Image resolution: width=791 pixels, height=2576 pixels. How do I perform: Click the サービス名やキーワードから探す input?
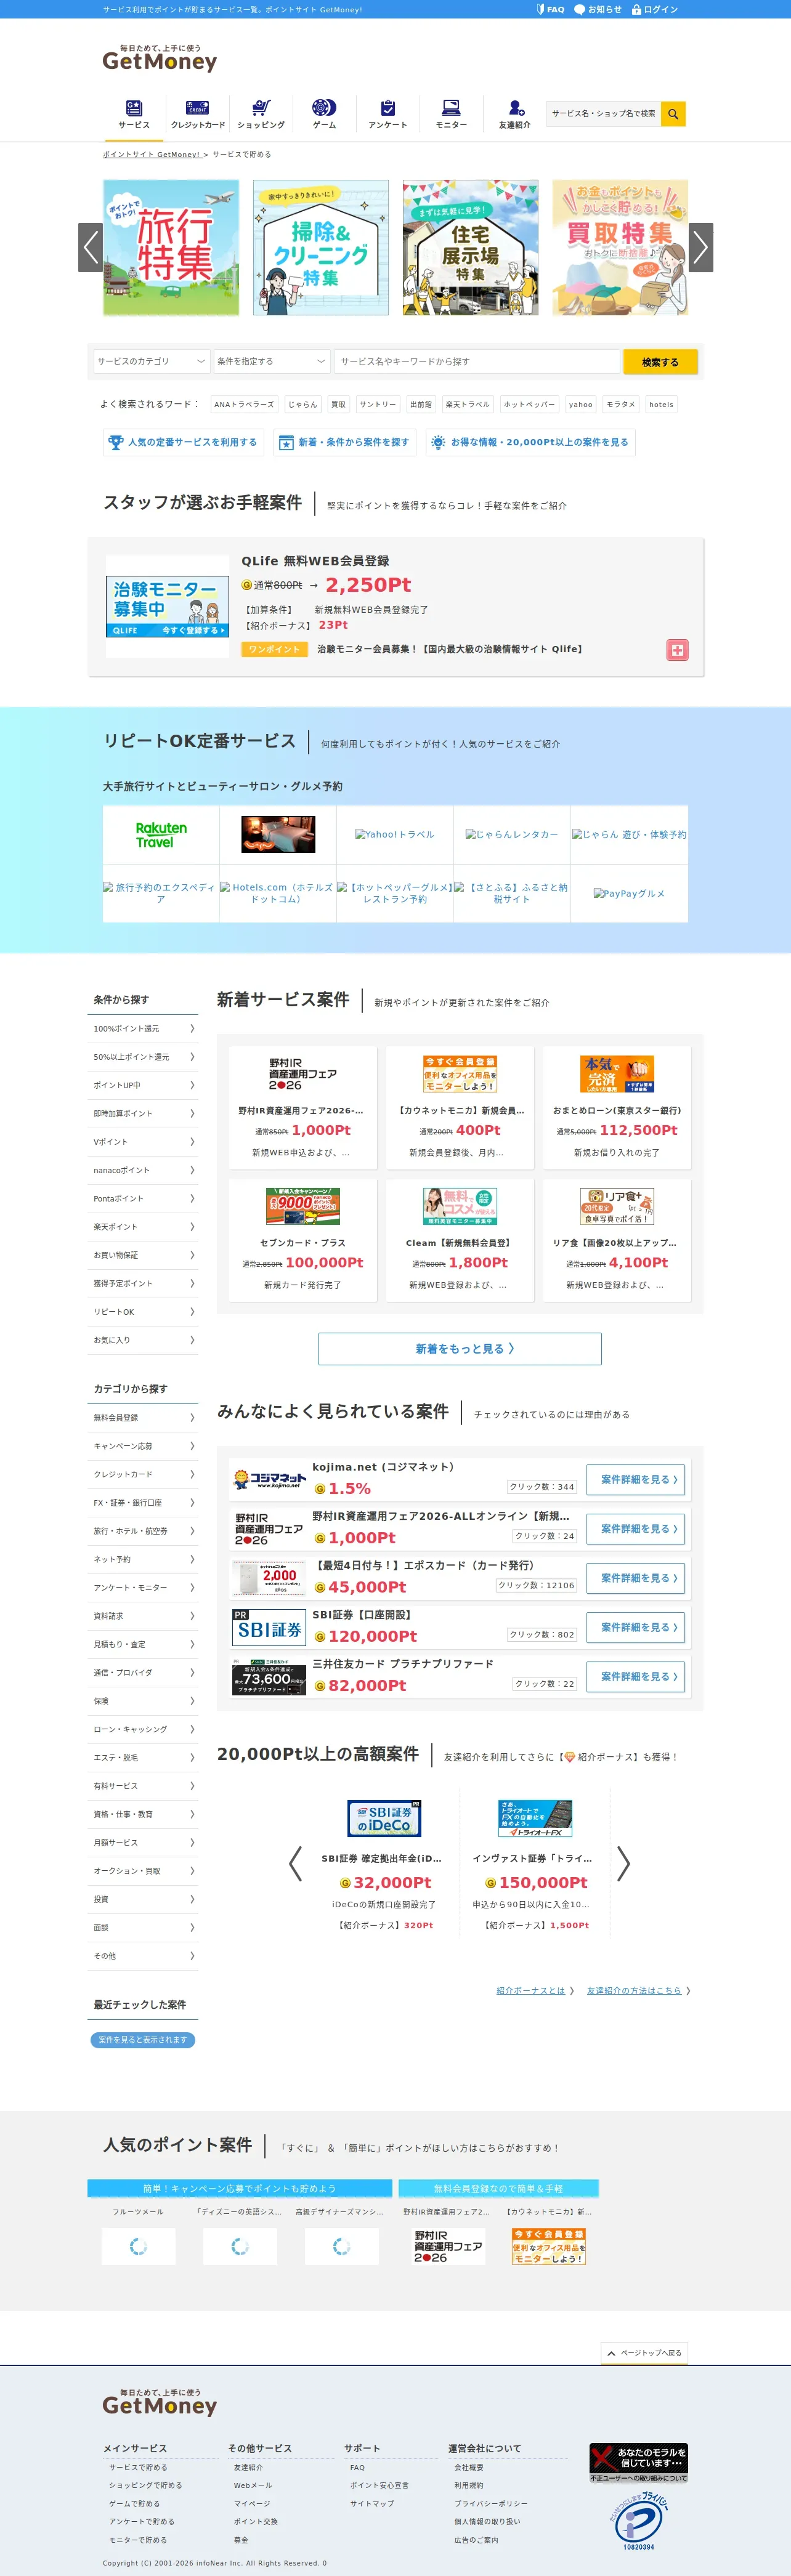477,362
